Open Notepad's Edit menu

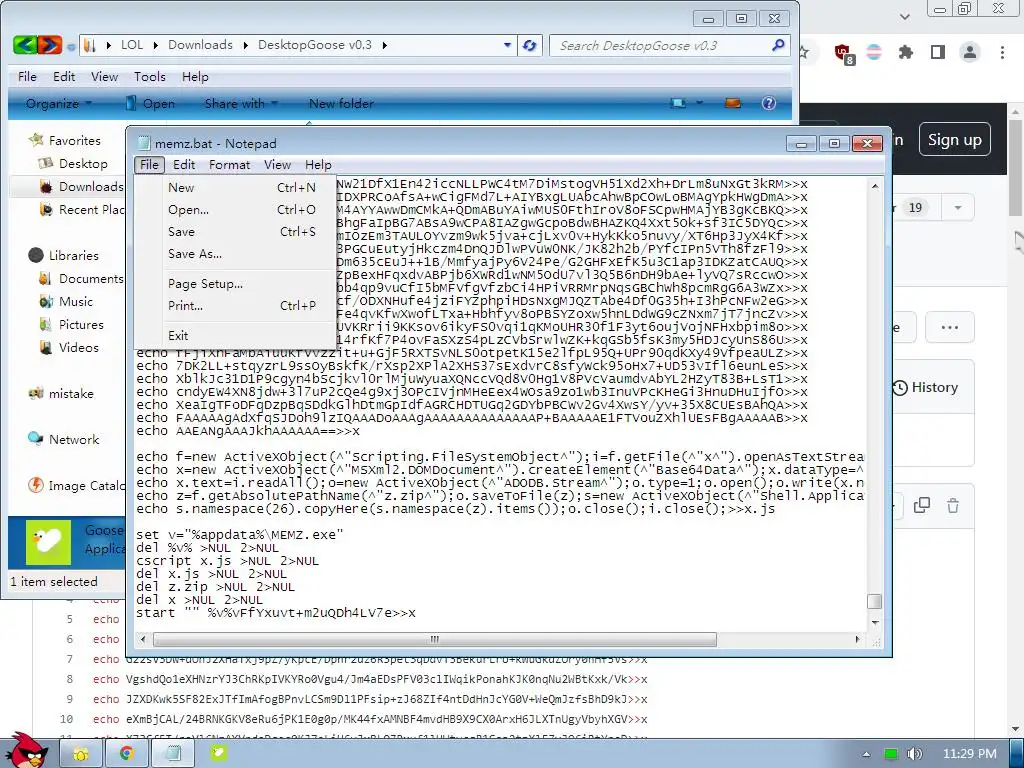[184, 165]
